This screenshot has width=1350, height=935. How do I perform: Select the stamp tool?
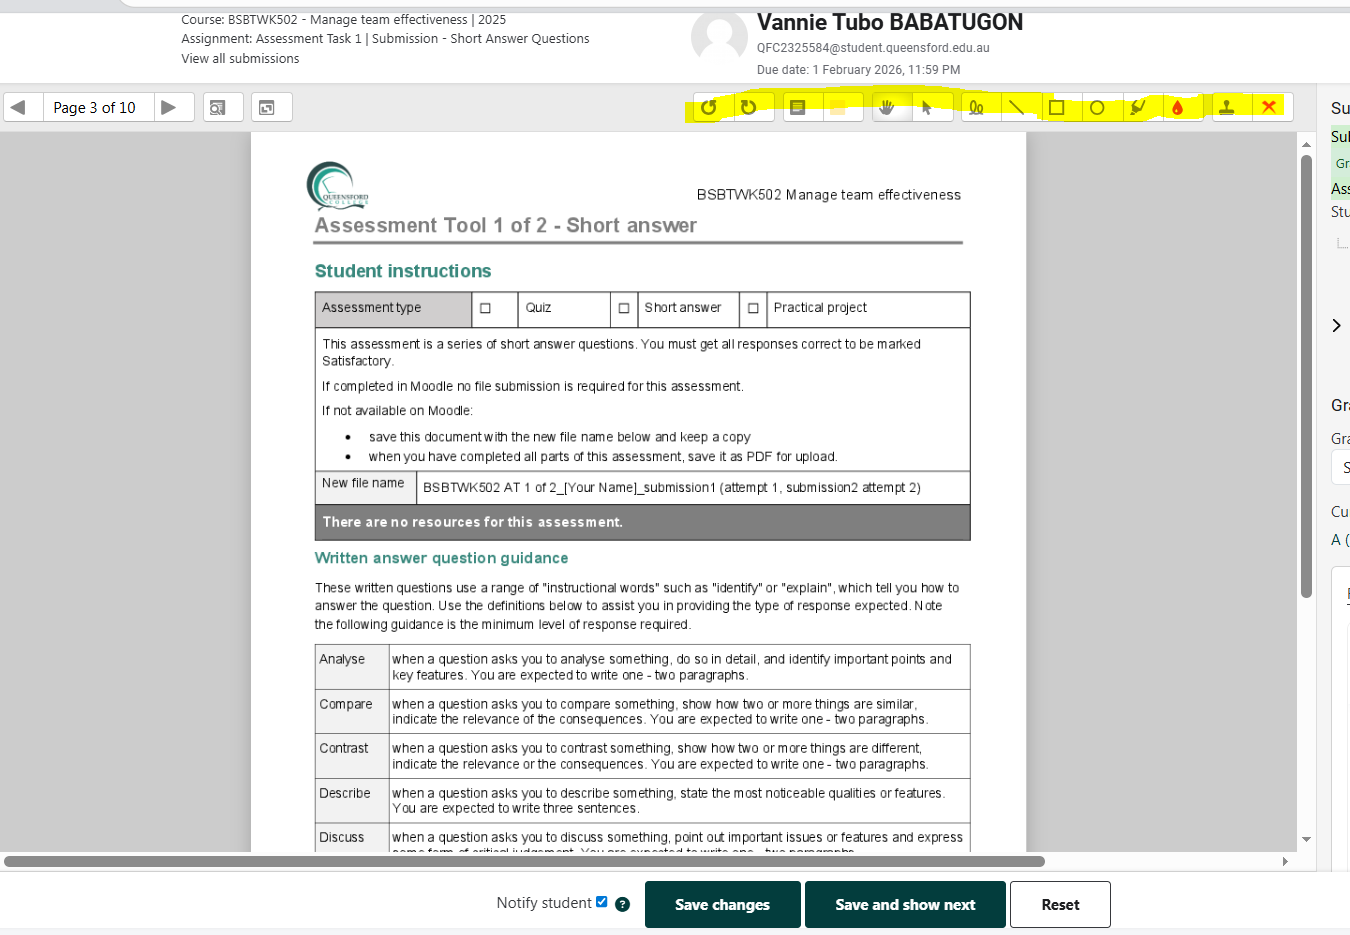[x=1227, y=108]
